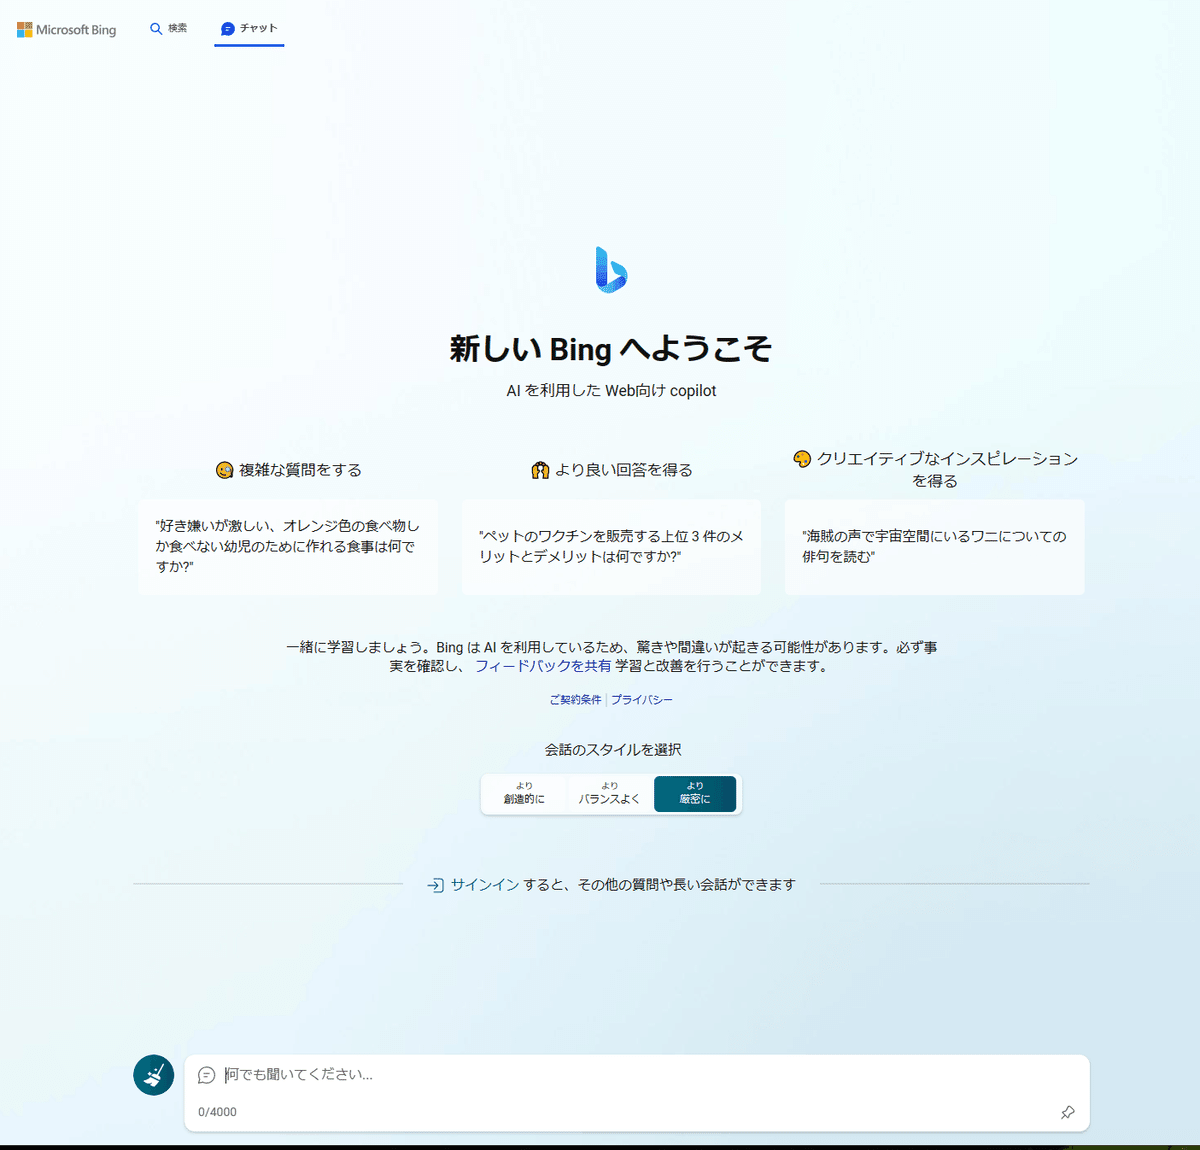The width and height of the screenshot is (1200, 1150).
Task: Click the 複雑な質問をする heading text
Action: [x=300, y=470]
